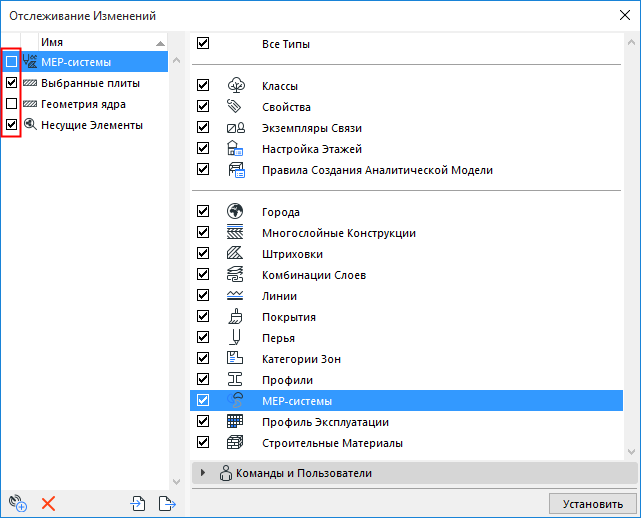641x518 pixels.
Task: Click the Геометрия ядра slab icon
Action: tap(30, 104)
